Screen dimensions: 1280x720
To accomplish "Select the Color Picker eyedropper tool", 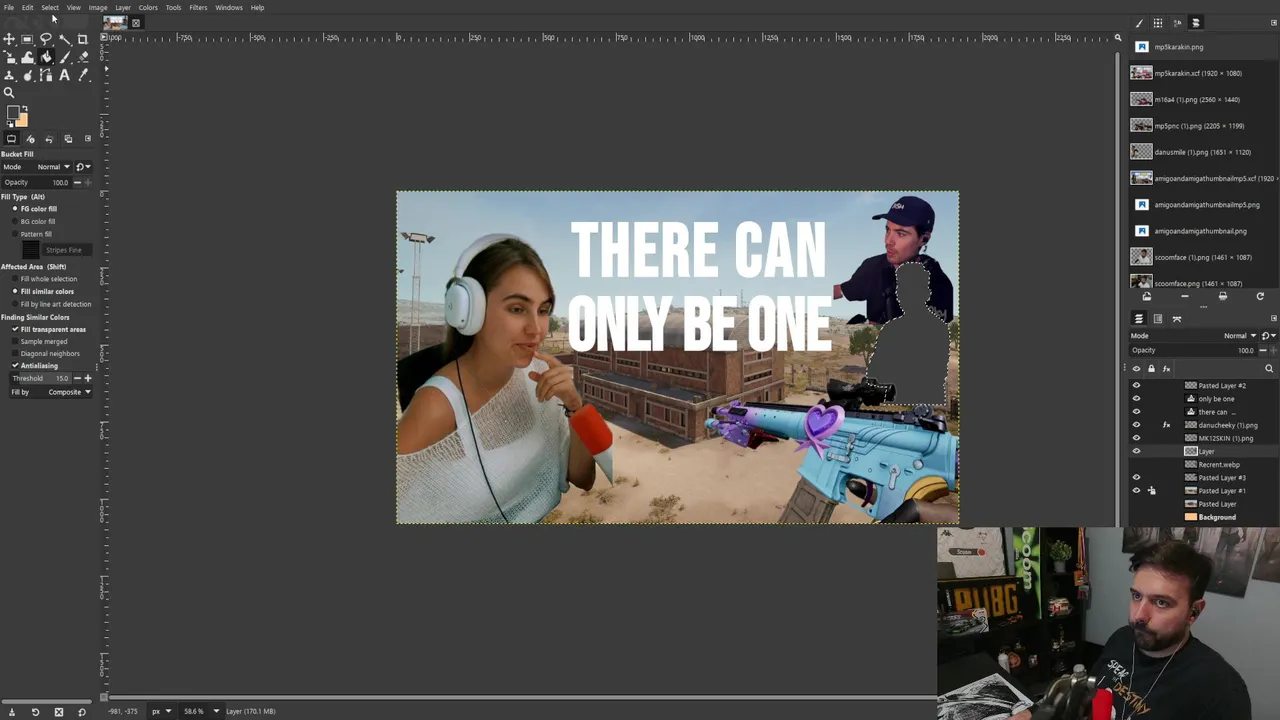I will [83, 76].
